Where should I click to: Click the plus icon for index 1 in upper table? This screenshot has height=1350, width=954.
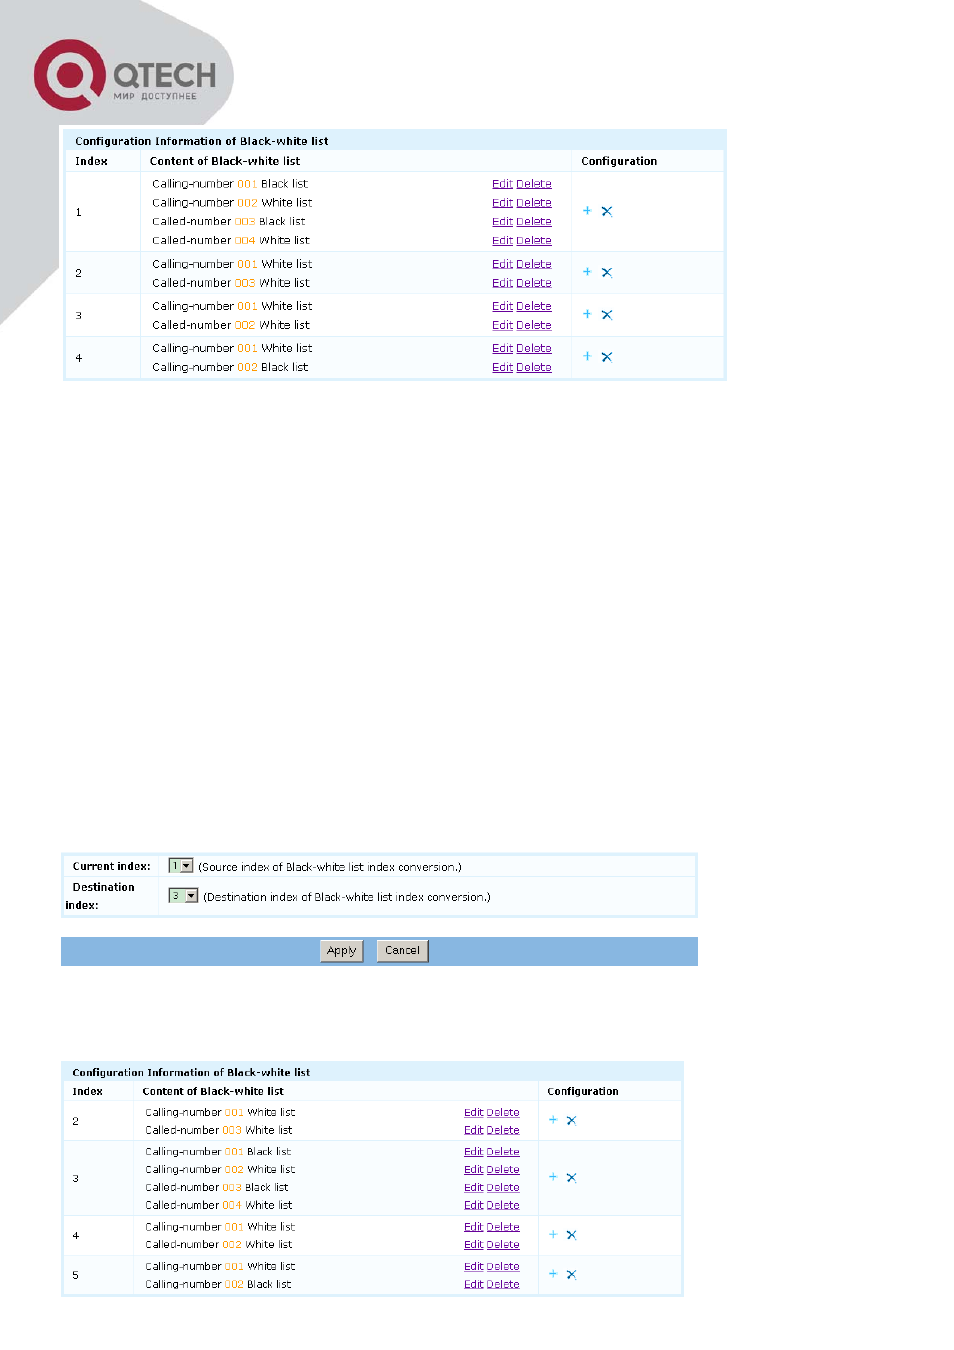click(x=587, y=211)
